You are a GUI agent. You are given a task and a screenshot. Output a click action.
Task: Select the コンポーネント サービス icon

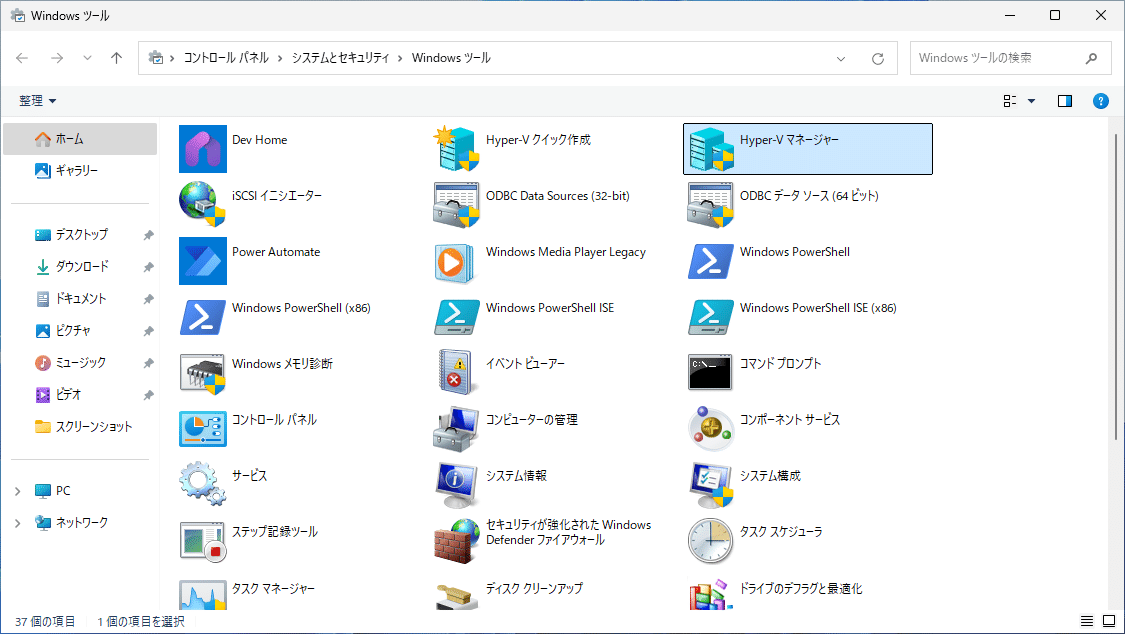click(x=710, y=428)
